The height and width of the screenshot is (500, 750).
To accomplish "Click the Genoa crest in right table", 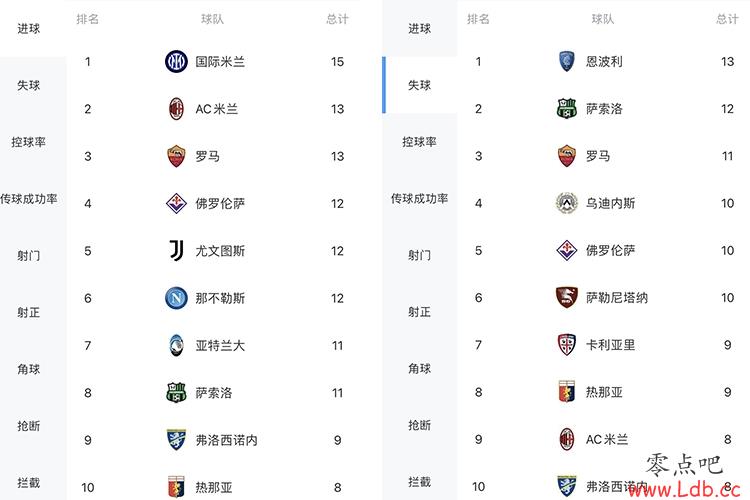I will [x=567, y=392].
